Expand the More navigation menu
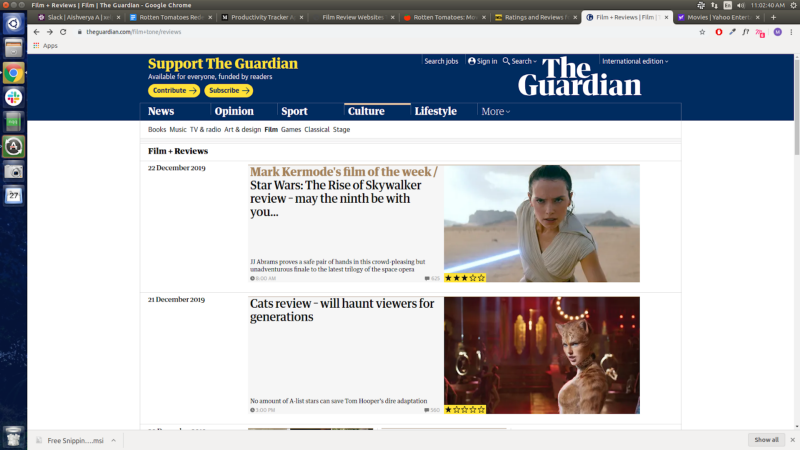 tap(495, 111)
